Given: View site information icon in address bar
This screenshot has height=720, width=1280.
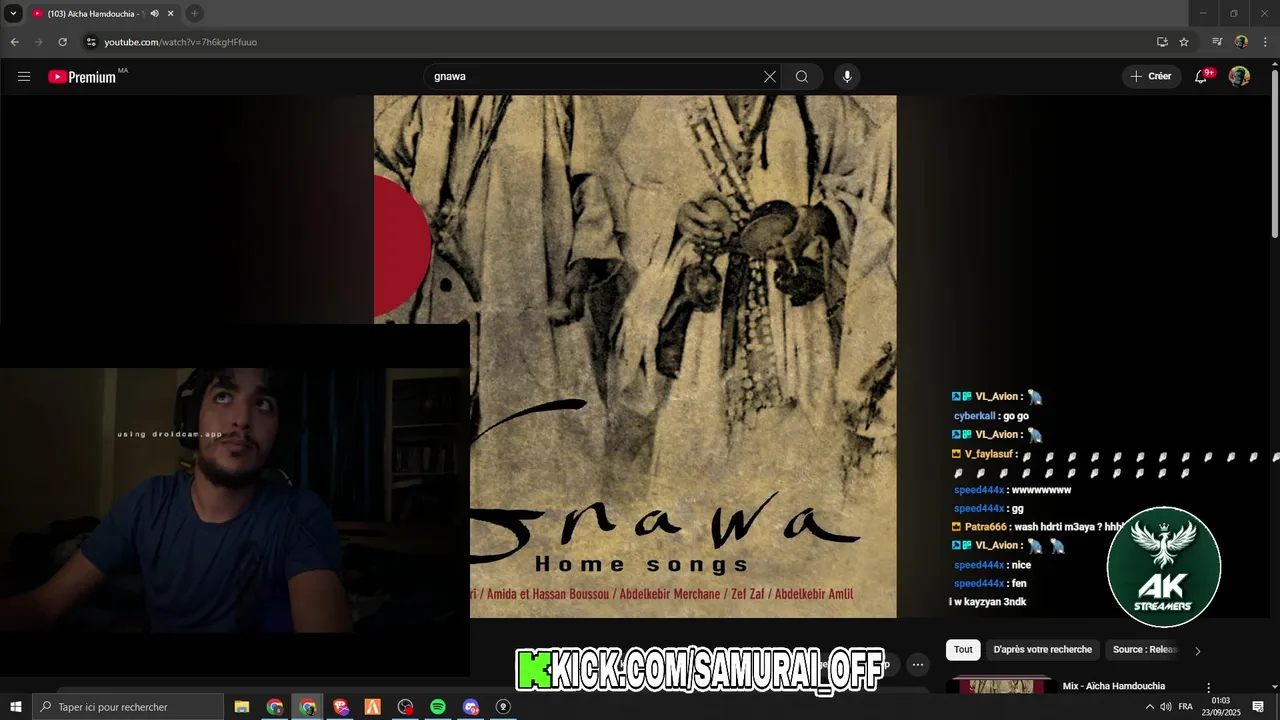Looking at the screenshot, I should [91, 42].
